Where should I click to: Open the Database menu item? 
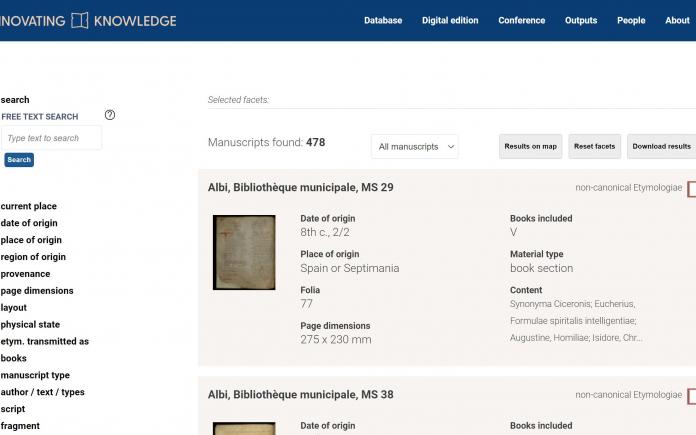coord(383,20)
